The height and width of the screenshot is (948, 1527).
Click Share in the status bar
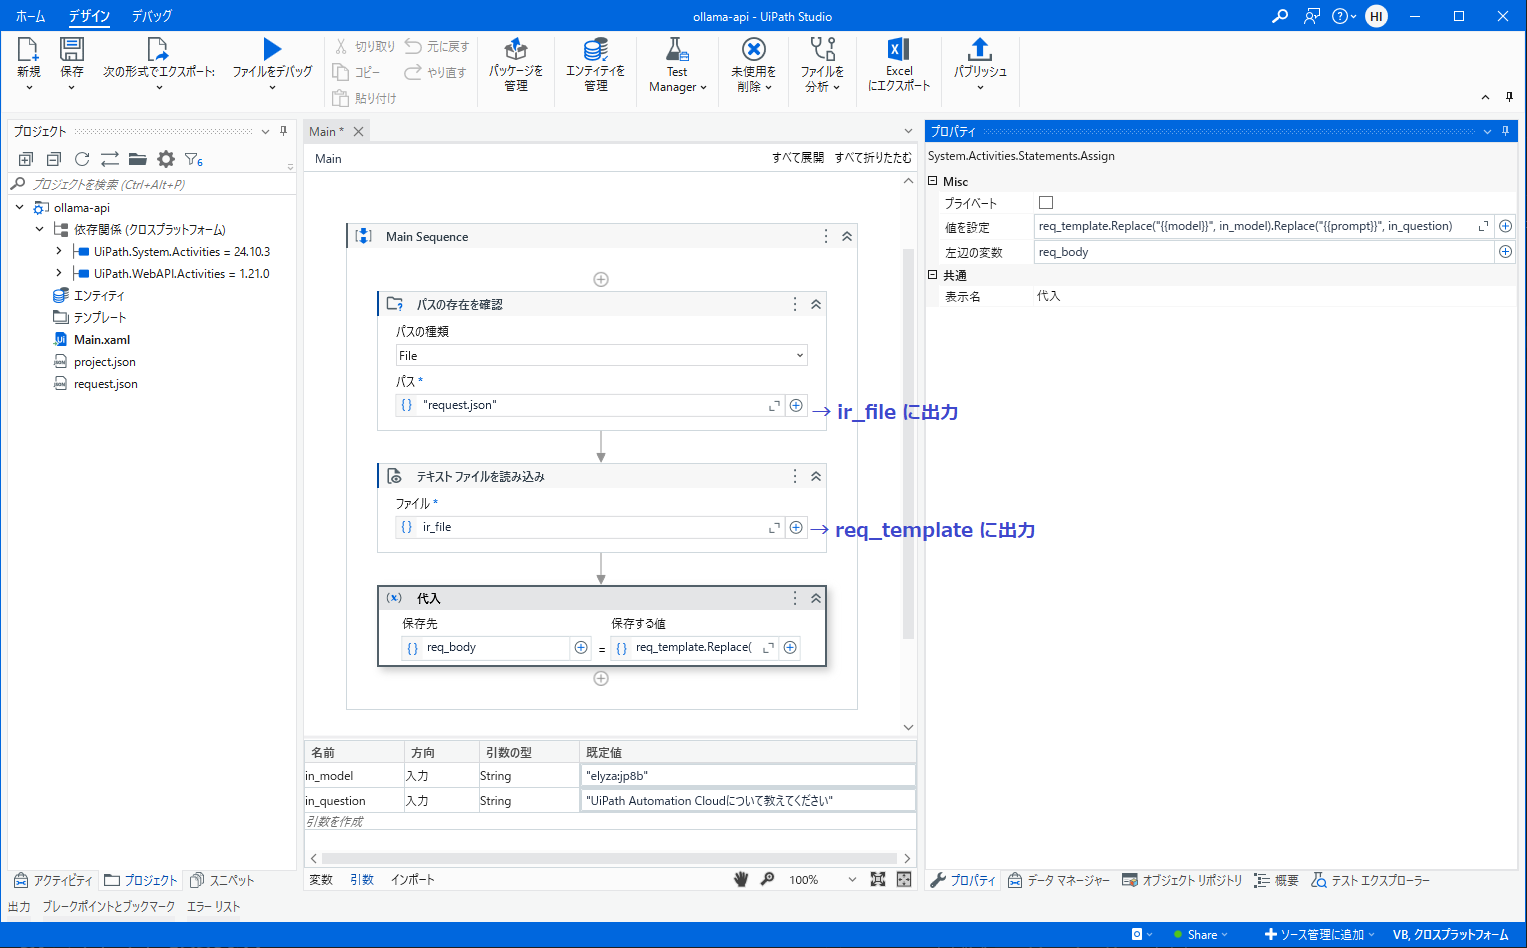coord(1201,934)
